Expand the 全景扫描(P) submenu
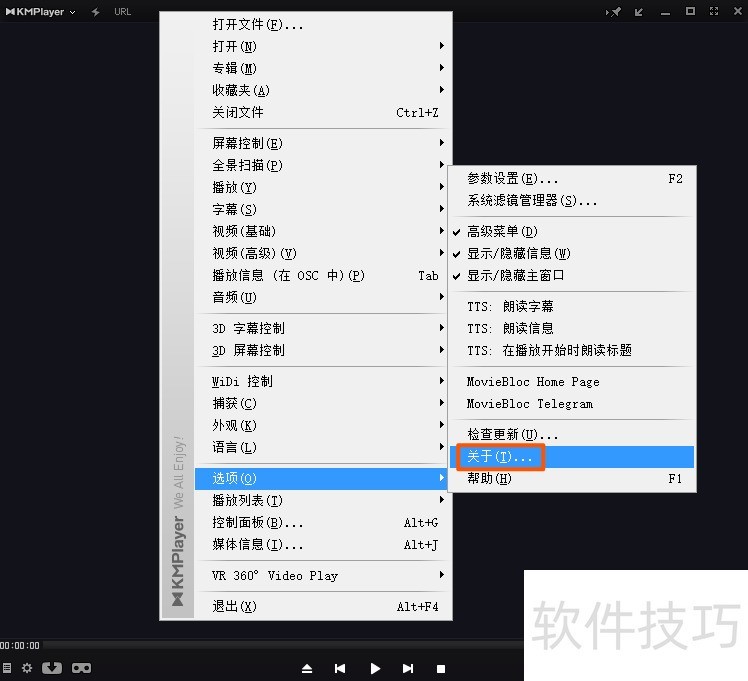Viewport: 748px width, 681px height. (x=323, y=165)
